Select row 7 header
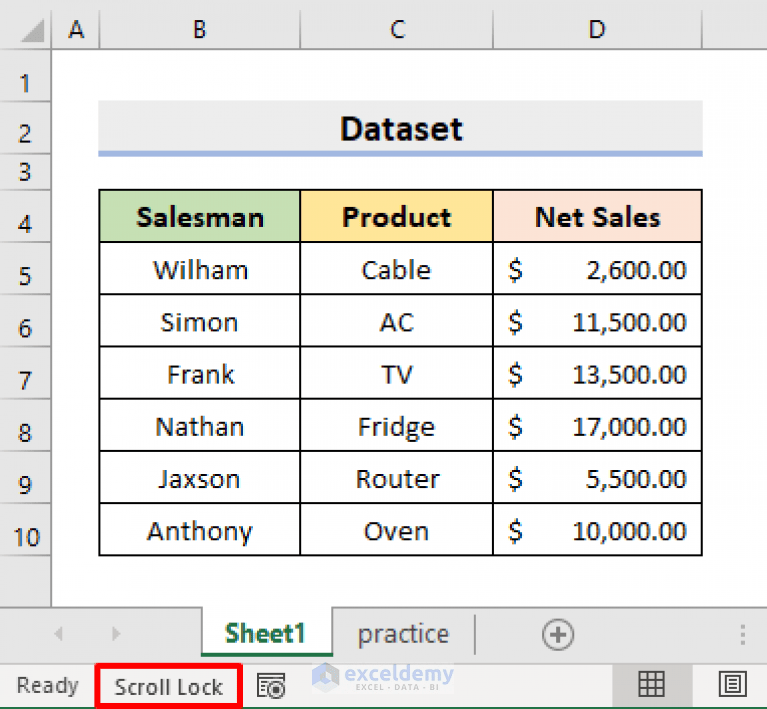The width and height of the screenshot is (767, 709). tap(25, 373)
